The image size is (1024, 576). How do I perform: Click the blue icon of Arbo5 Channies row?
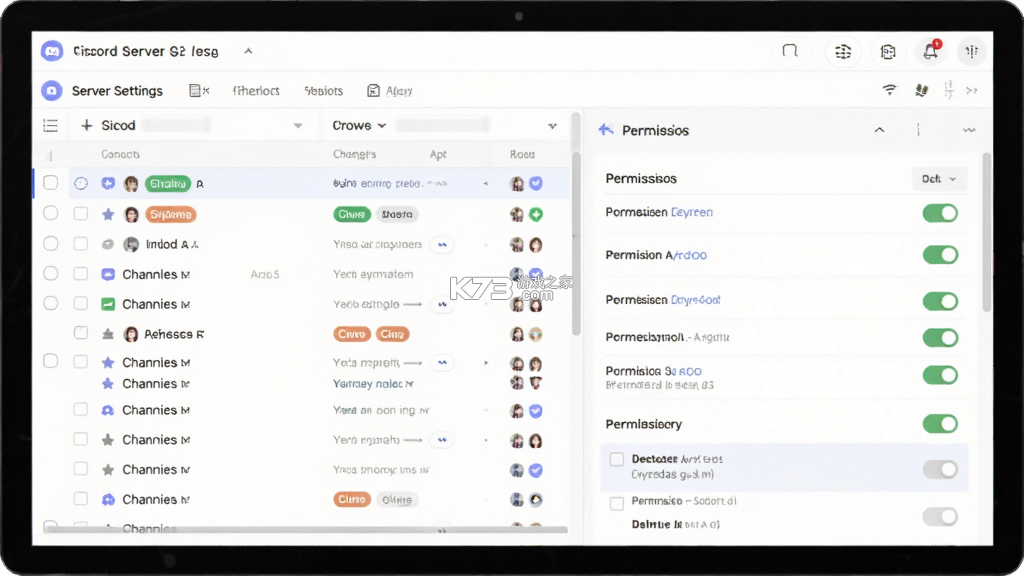click(108, 274)
